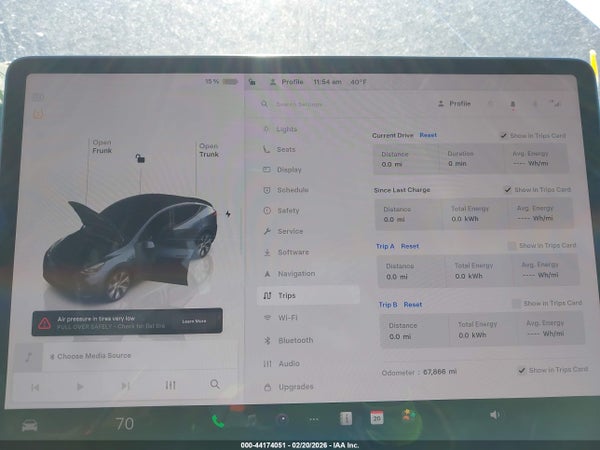Tap the music note album thumbnail
The height and width of the screenshot is (450, 600).
coord(28,357)
